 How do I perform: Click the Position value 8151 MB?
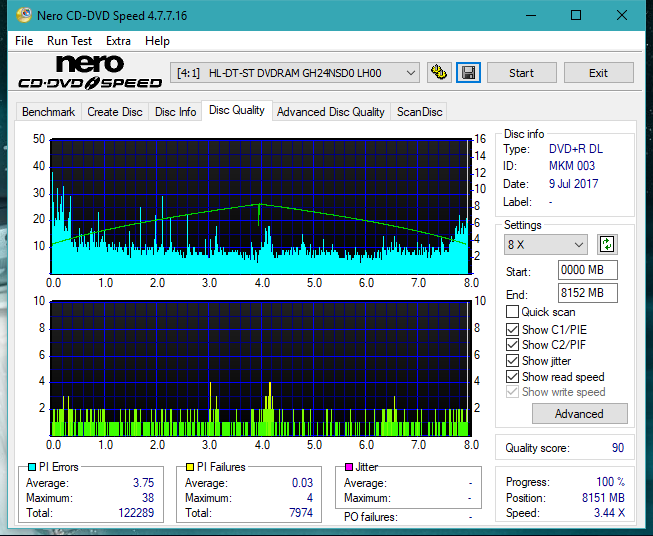click(x=603, y=498)
